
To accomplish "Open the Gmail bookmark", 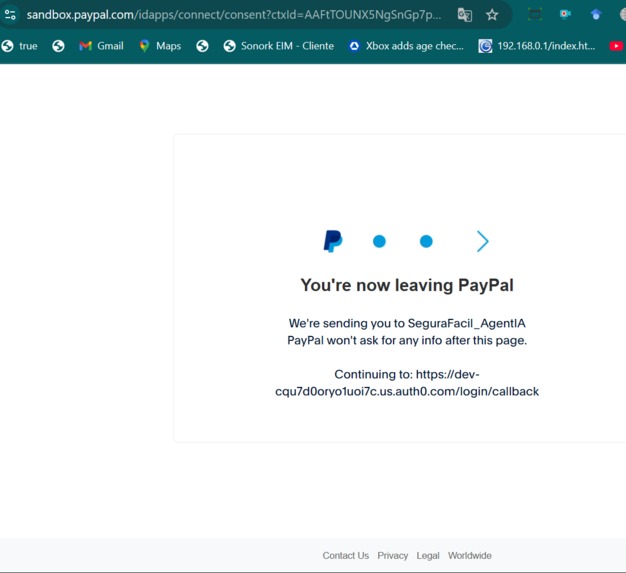I will [101, 46].
